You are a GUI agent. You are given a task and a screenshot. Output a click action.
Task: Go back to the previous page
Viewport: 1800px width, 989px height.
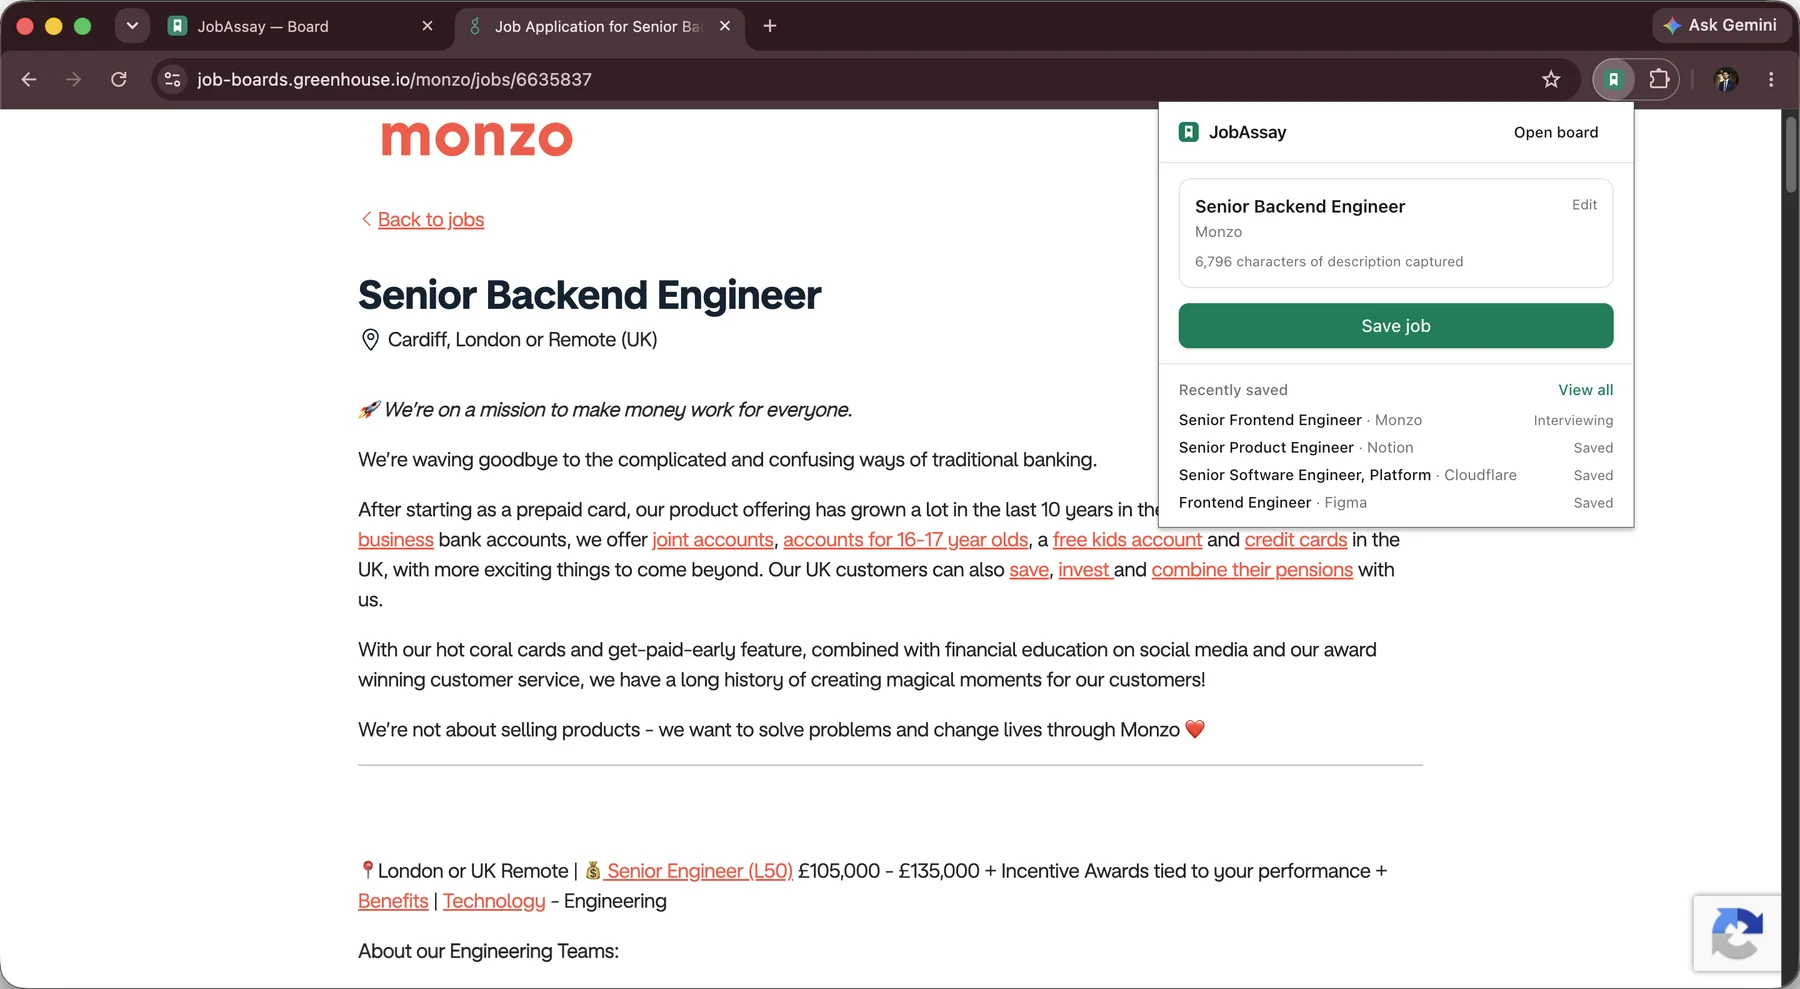coord(29,79)
